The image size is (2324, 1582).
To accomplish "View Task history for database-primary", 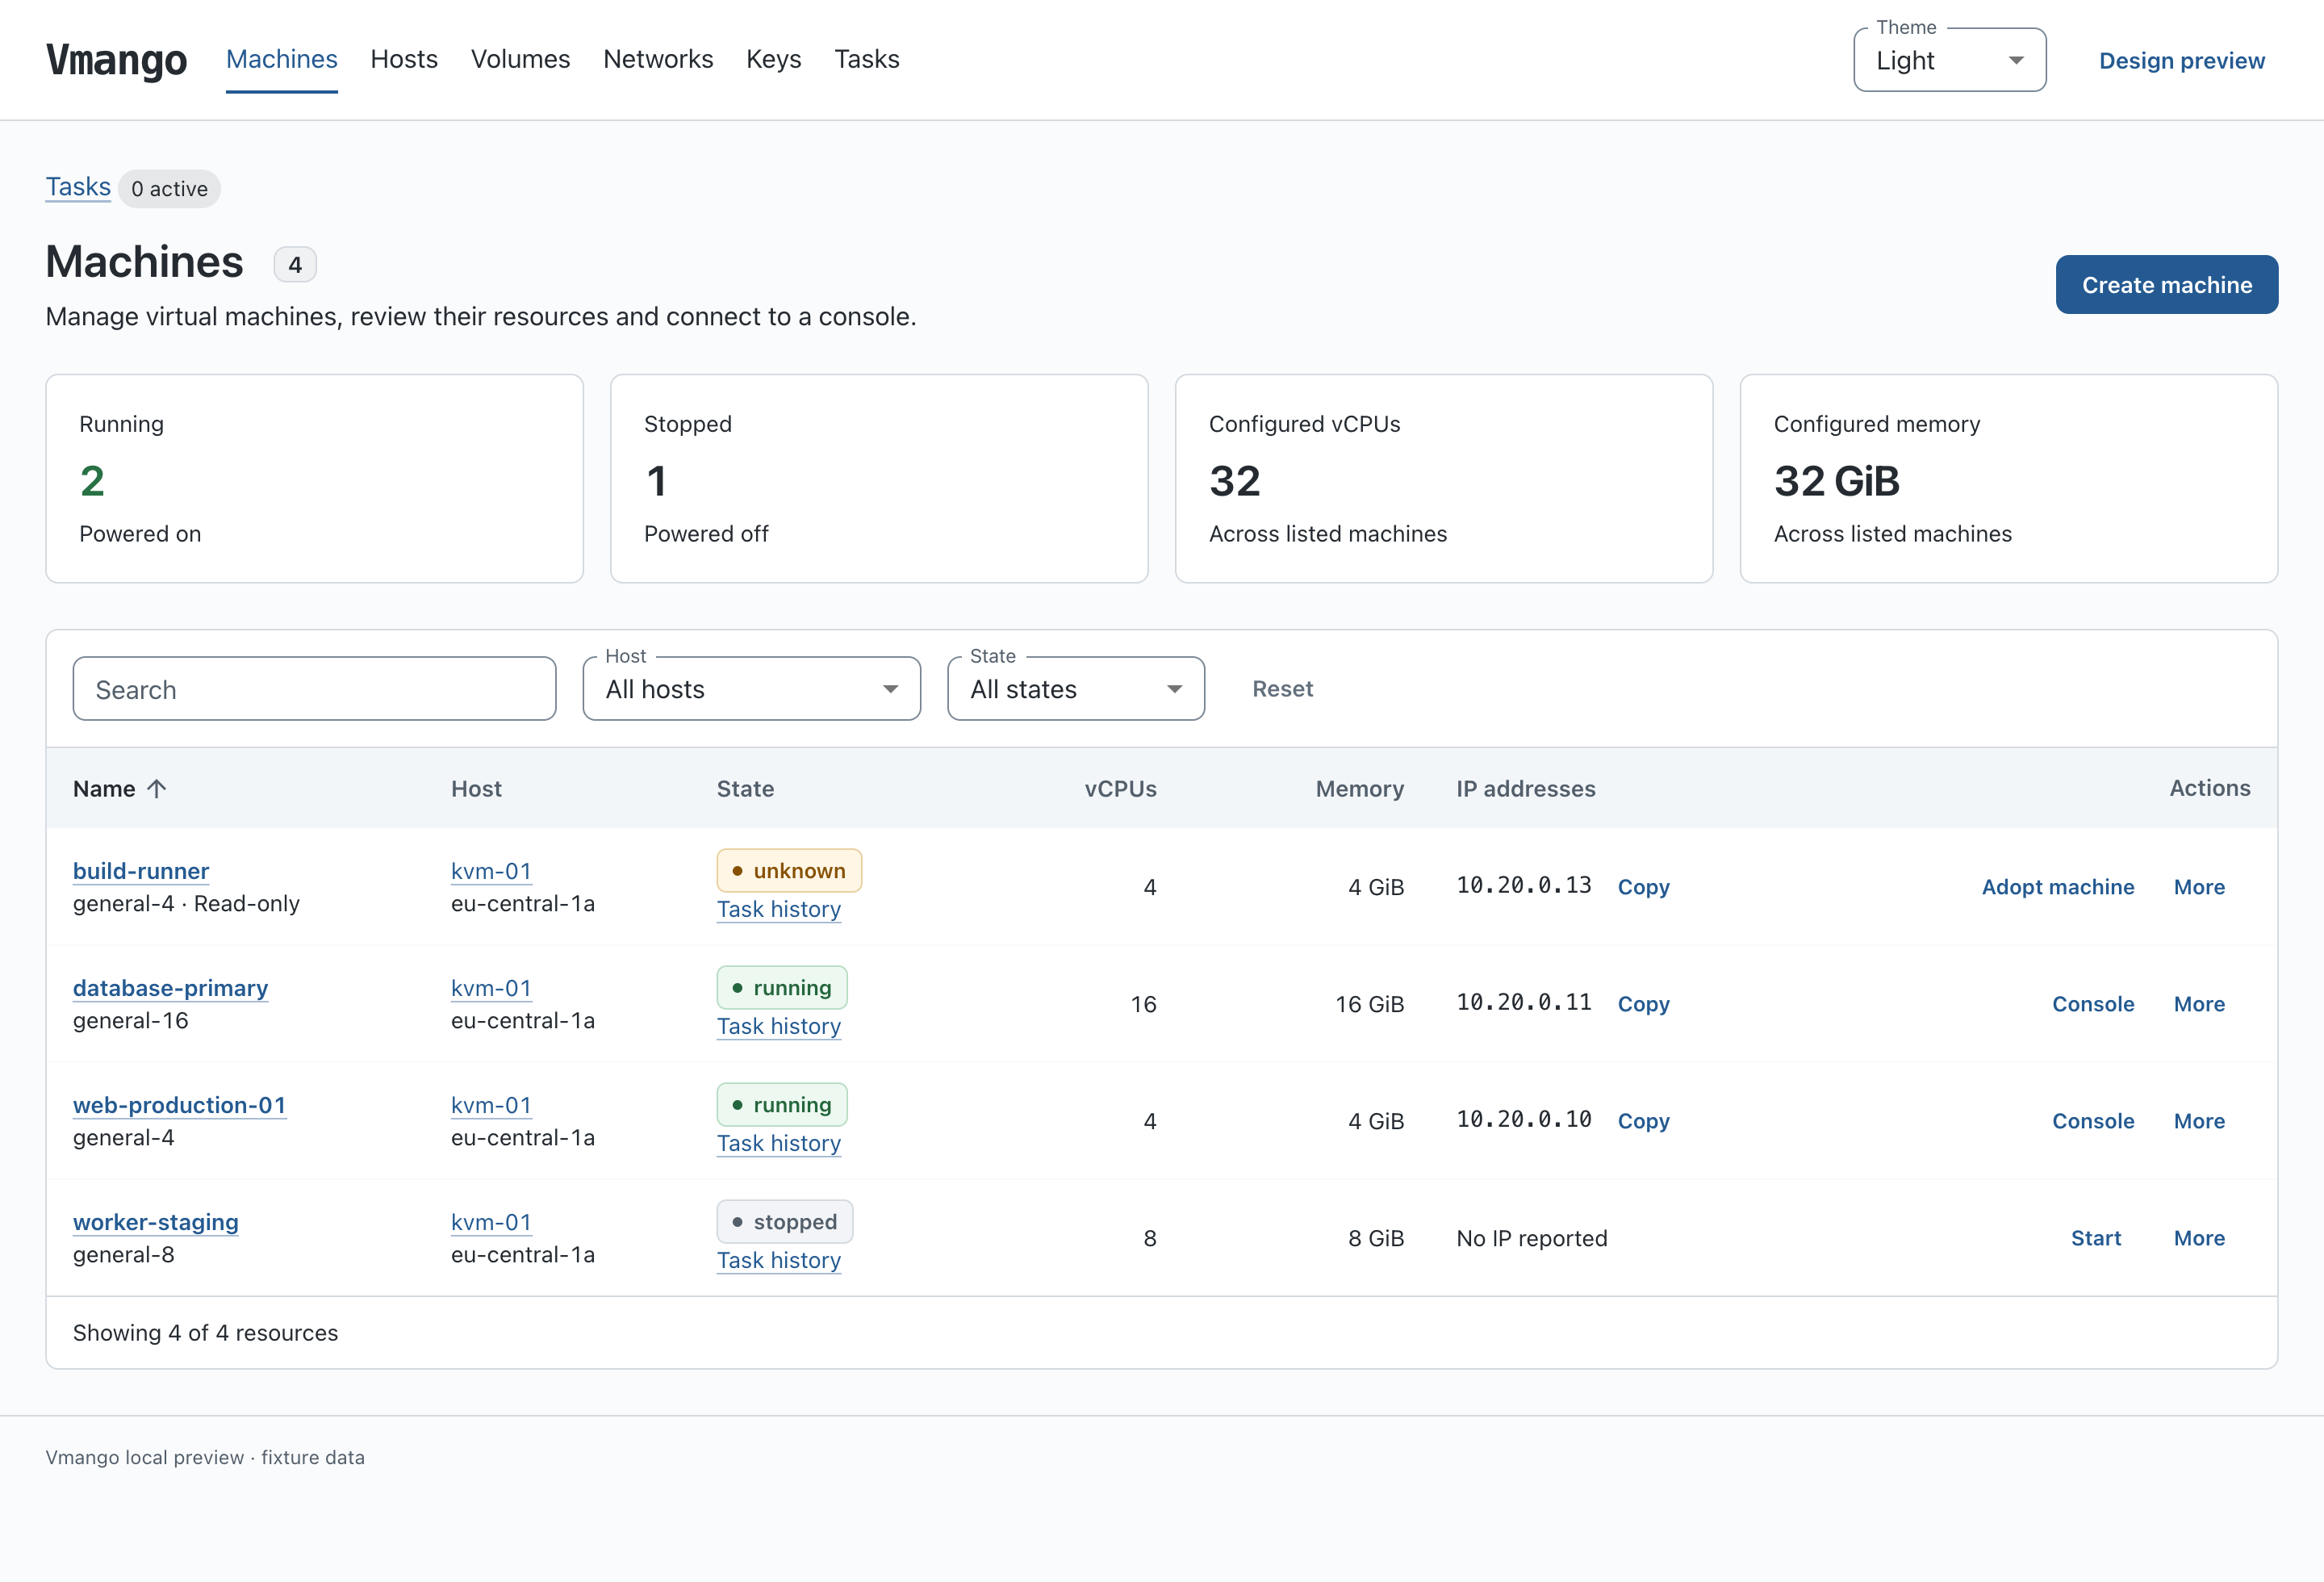I will (779, 1026).
